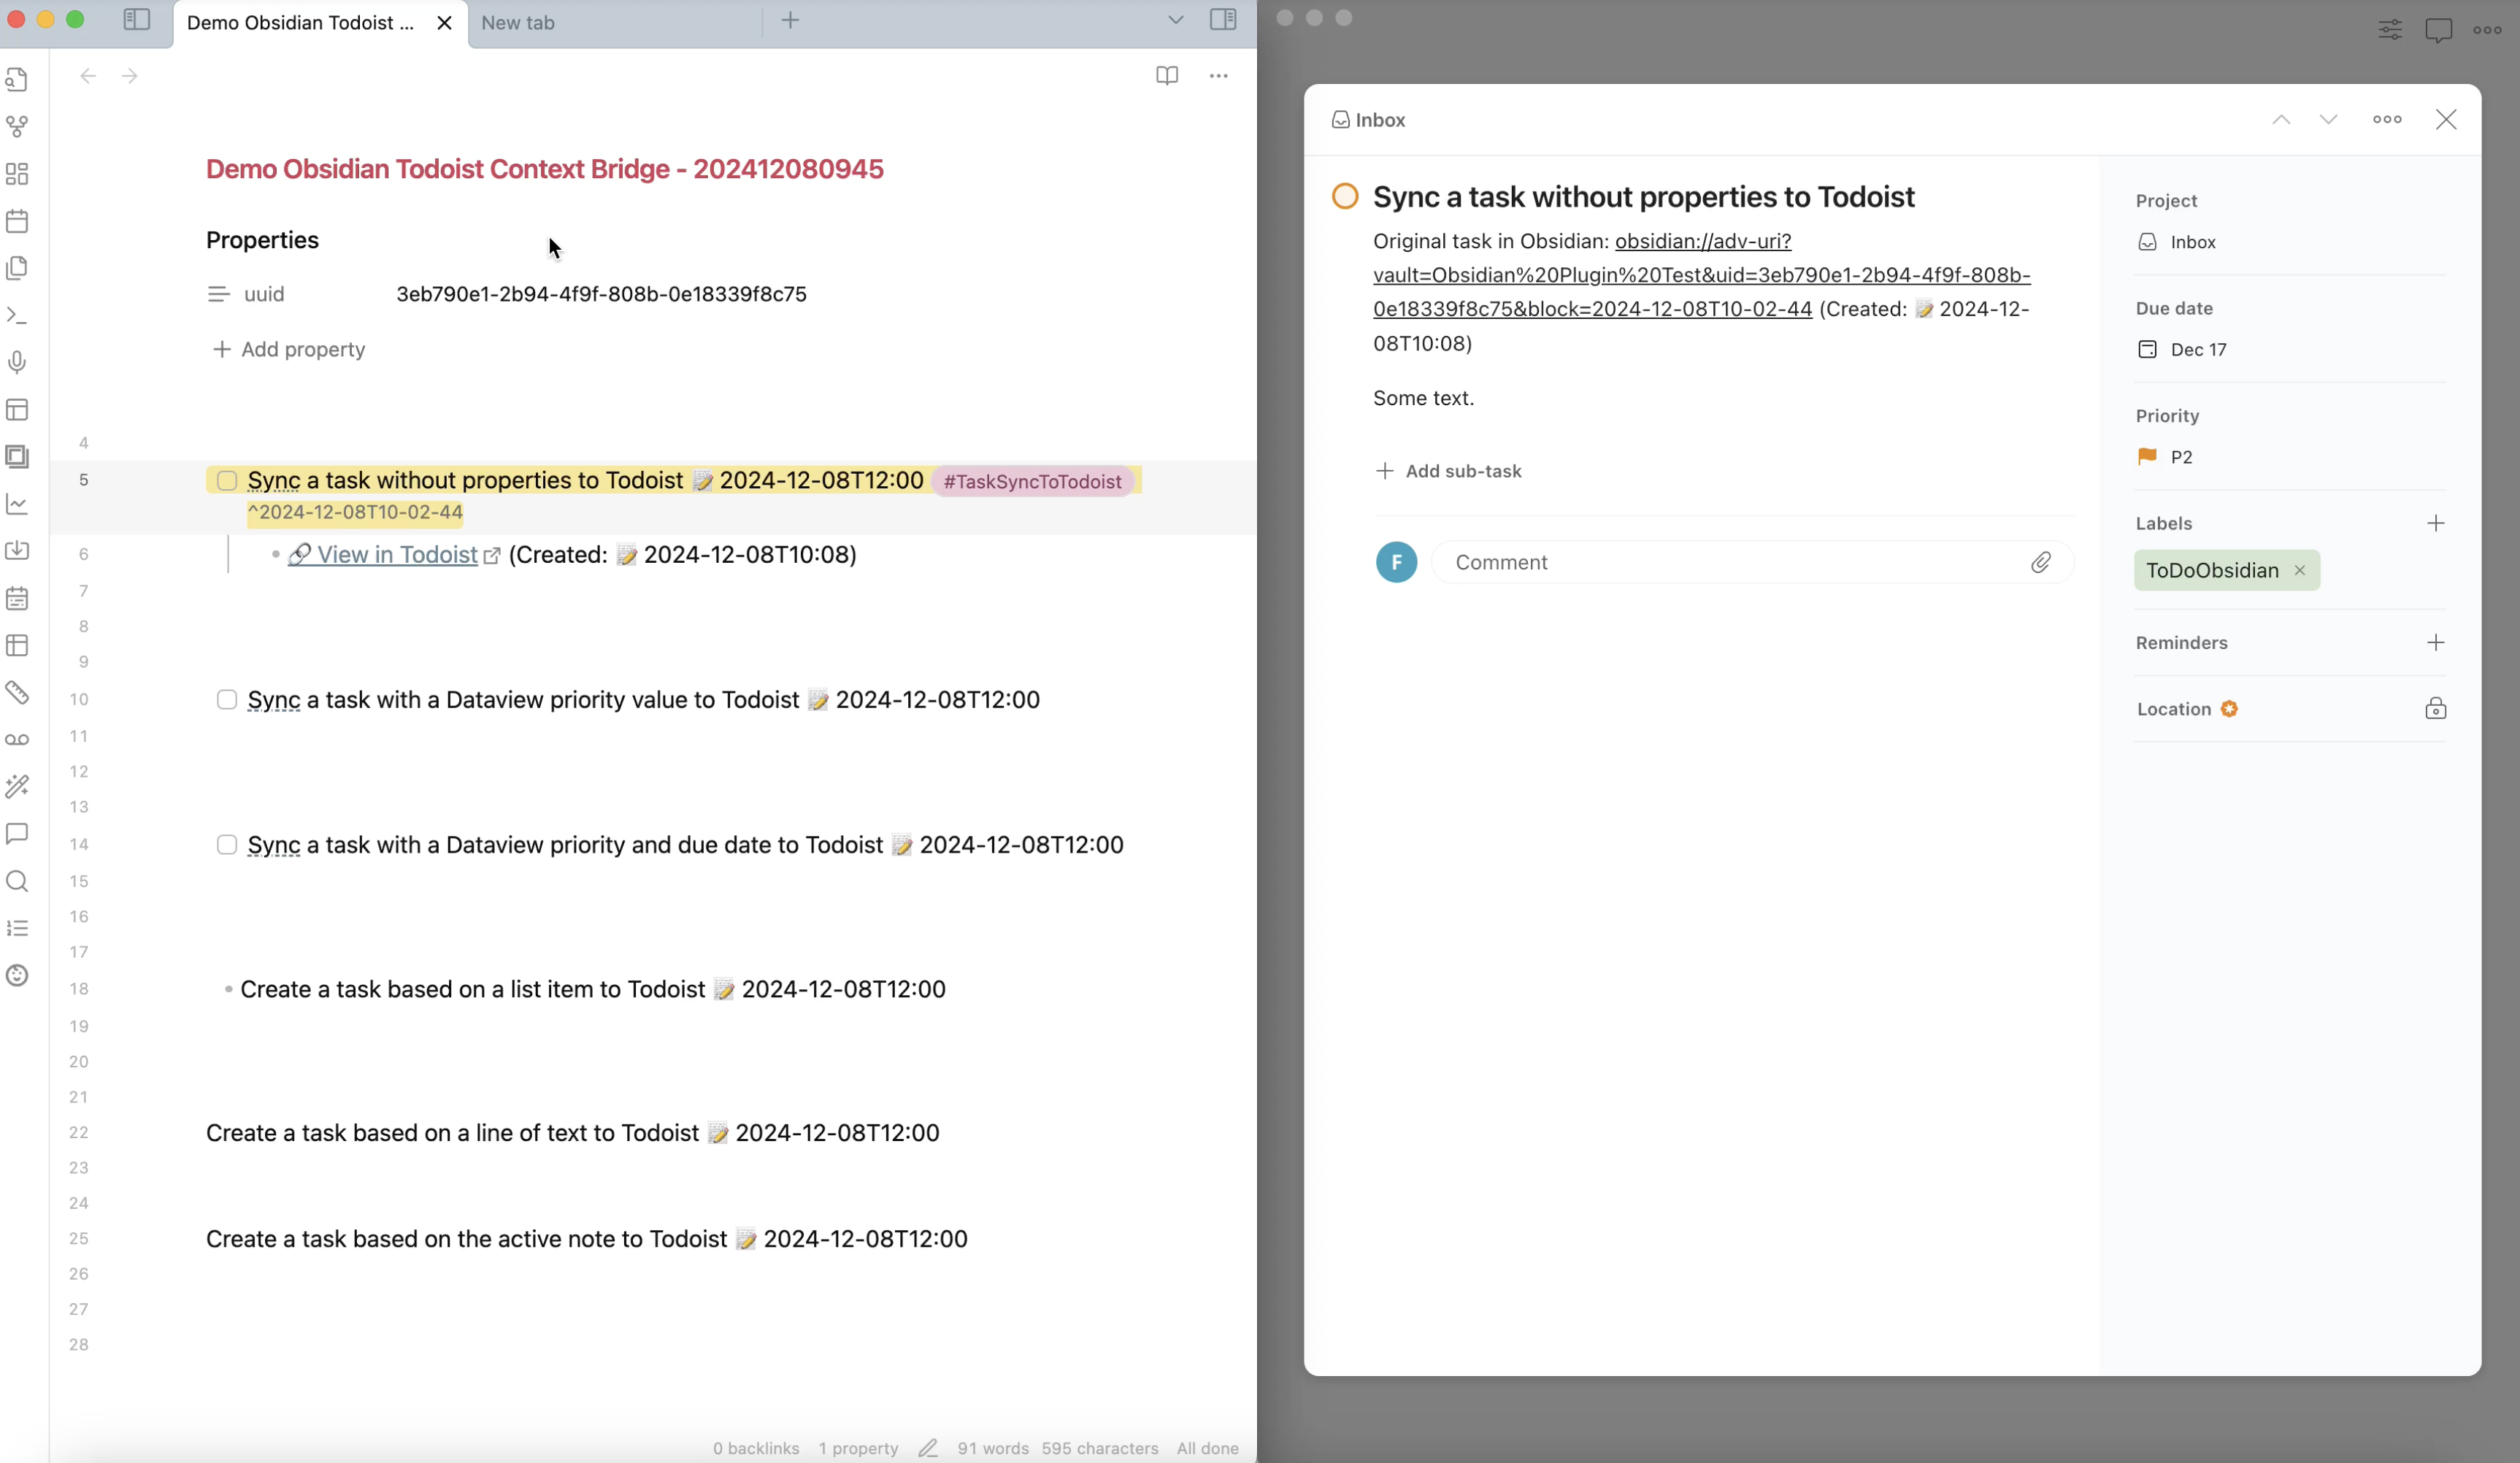Open the search icon in left ribbon
This screenshot has width=2520, height=1463.
pos(17,881)
